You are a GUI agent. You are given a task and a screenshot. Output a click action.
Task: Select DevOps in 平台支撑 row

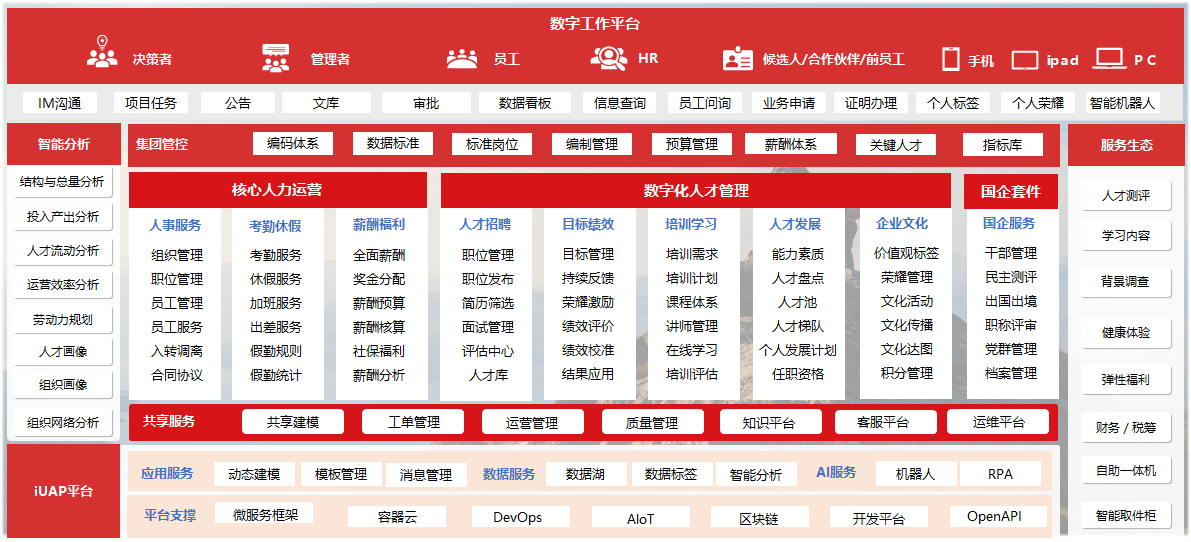(518, 517)
